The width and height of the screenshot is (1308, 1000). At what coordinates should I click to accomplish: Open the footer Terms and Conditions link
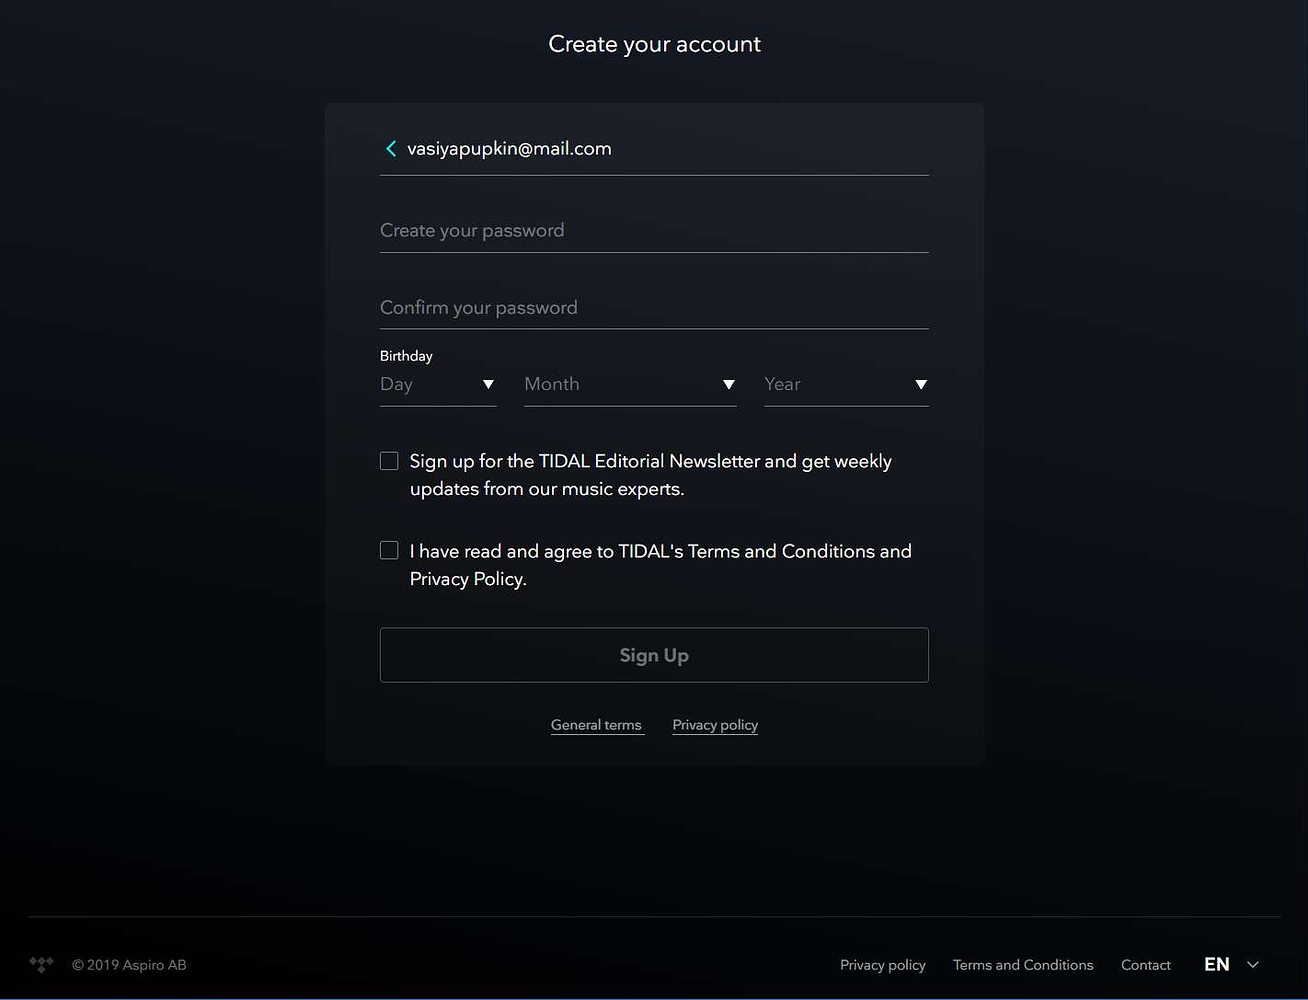coord(1023,965)
